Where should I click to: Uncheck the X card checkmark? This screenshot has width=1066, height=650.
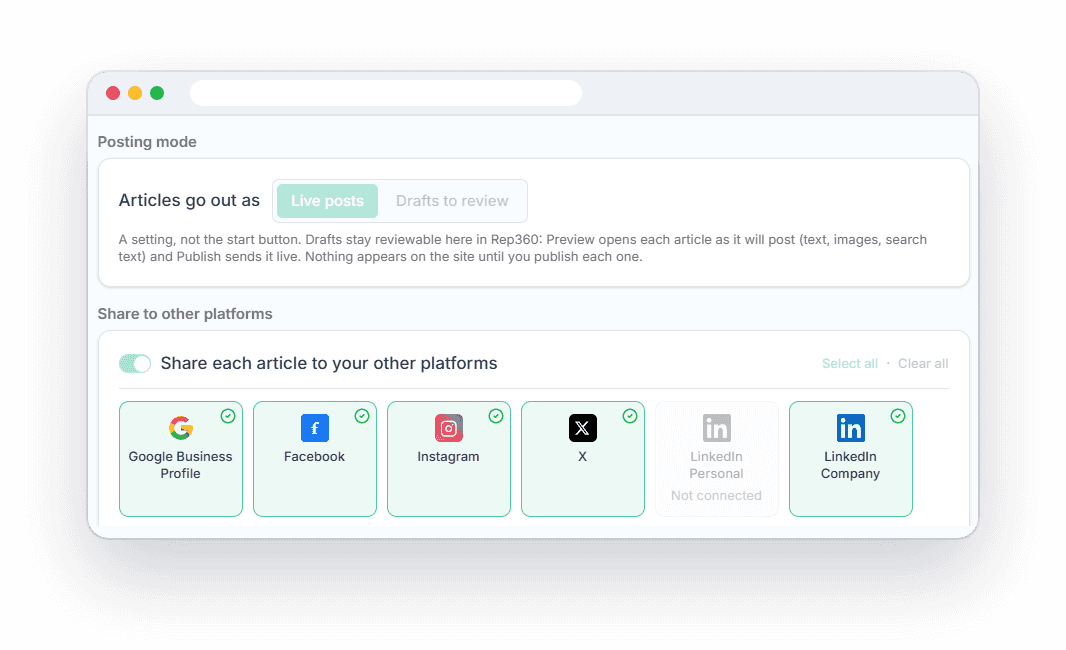click(630, 415)
